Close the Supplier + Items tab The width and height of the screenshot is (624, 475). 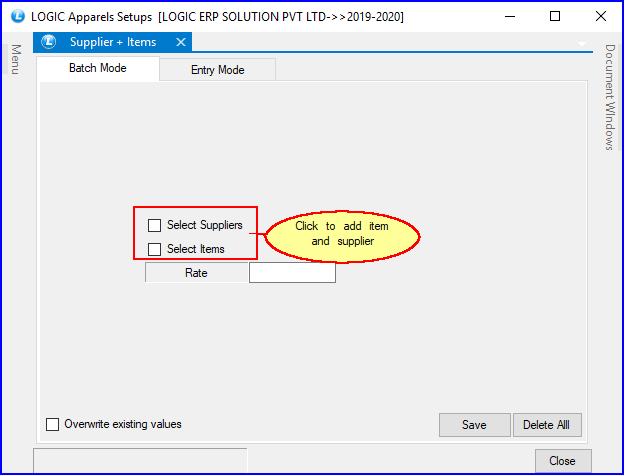pyautogui.click(x=180, y=42)
